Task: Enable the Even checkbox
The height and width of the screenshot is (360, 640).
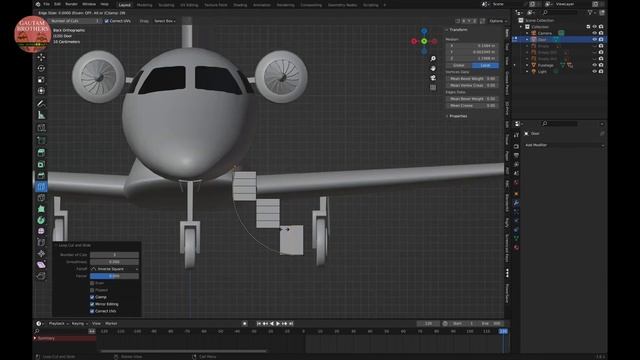Action: coord(92,283)
